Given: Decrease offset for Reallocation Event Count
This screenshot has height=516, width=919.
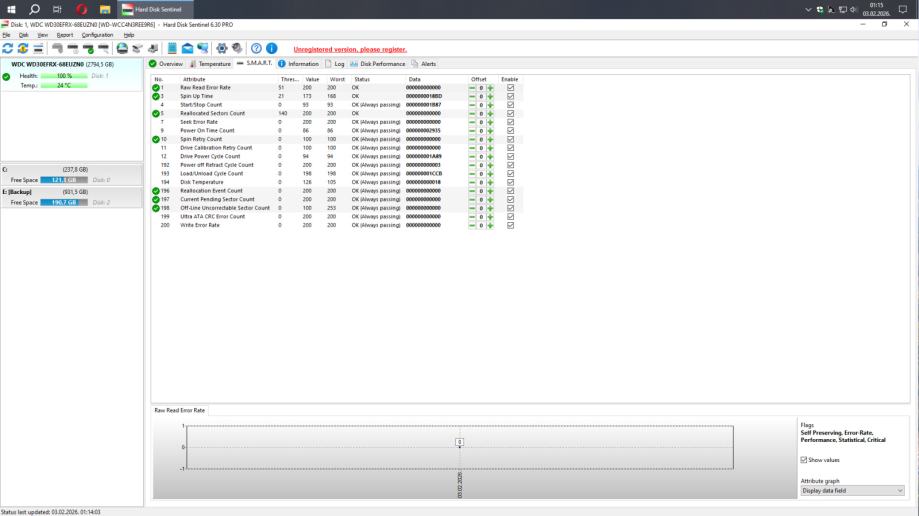Looking at the screenshot, I should pos(472,191).
